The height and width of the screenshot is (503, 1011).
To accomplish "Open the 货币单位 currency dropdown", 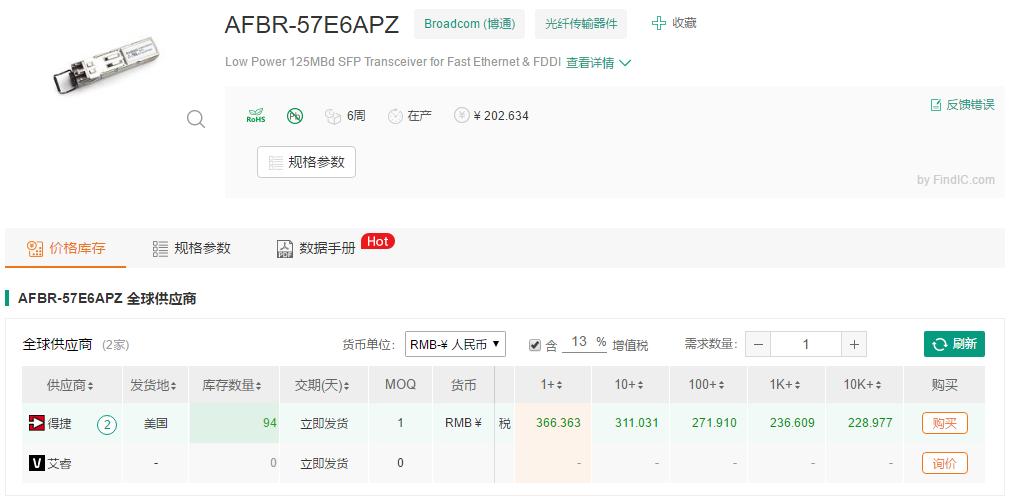I will [x=455, y=344].
